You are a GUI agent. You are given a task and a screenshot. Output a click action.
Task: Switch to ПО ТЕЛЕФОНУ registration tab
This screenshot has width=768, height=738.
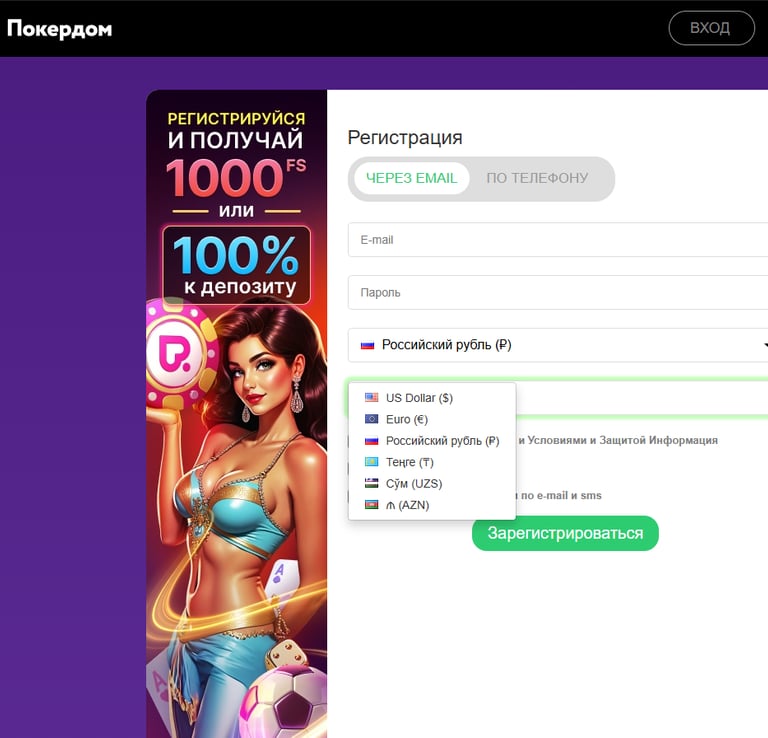coord(537,178)
